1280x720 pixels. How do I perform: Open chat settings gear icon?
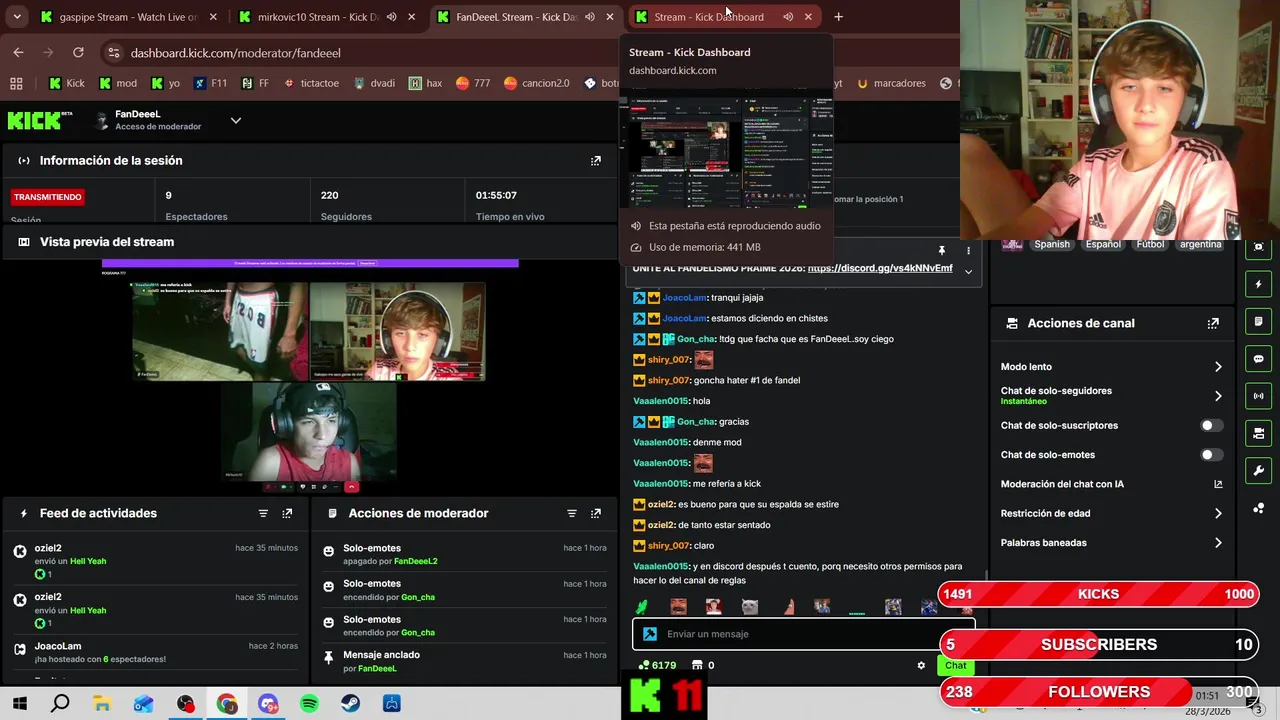pos(921,665)
